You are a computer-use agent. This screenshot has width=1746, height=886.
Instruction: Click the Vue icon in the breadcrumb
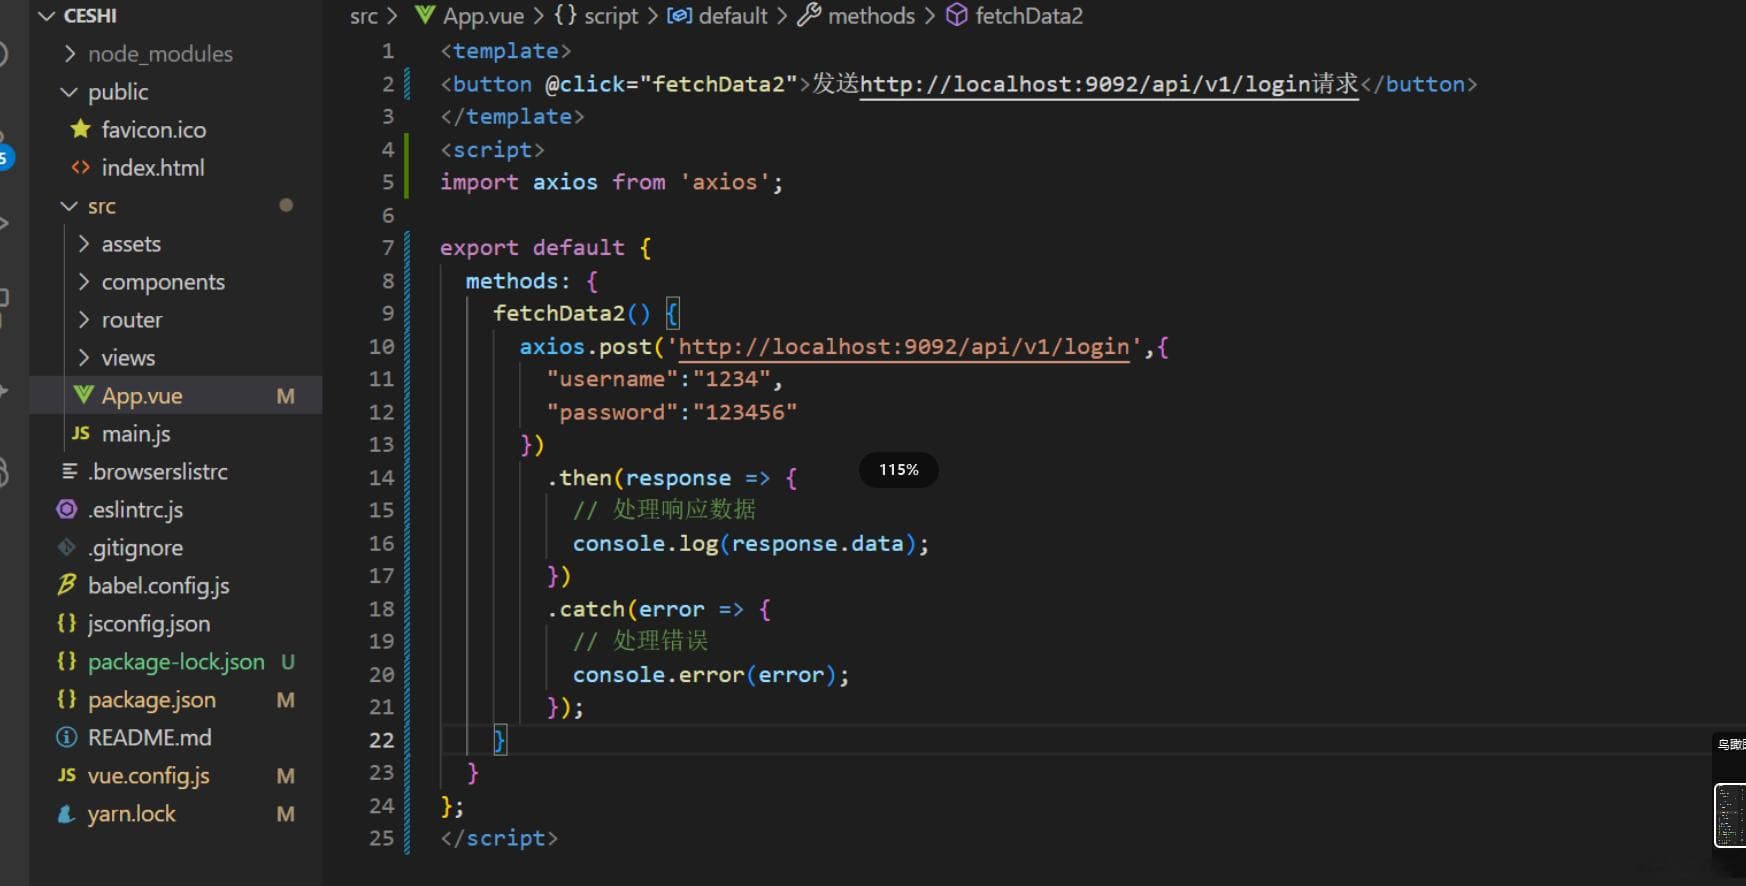(x=425, y=15)
